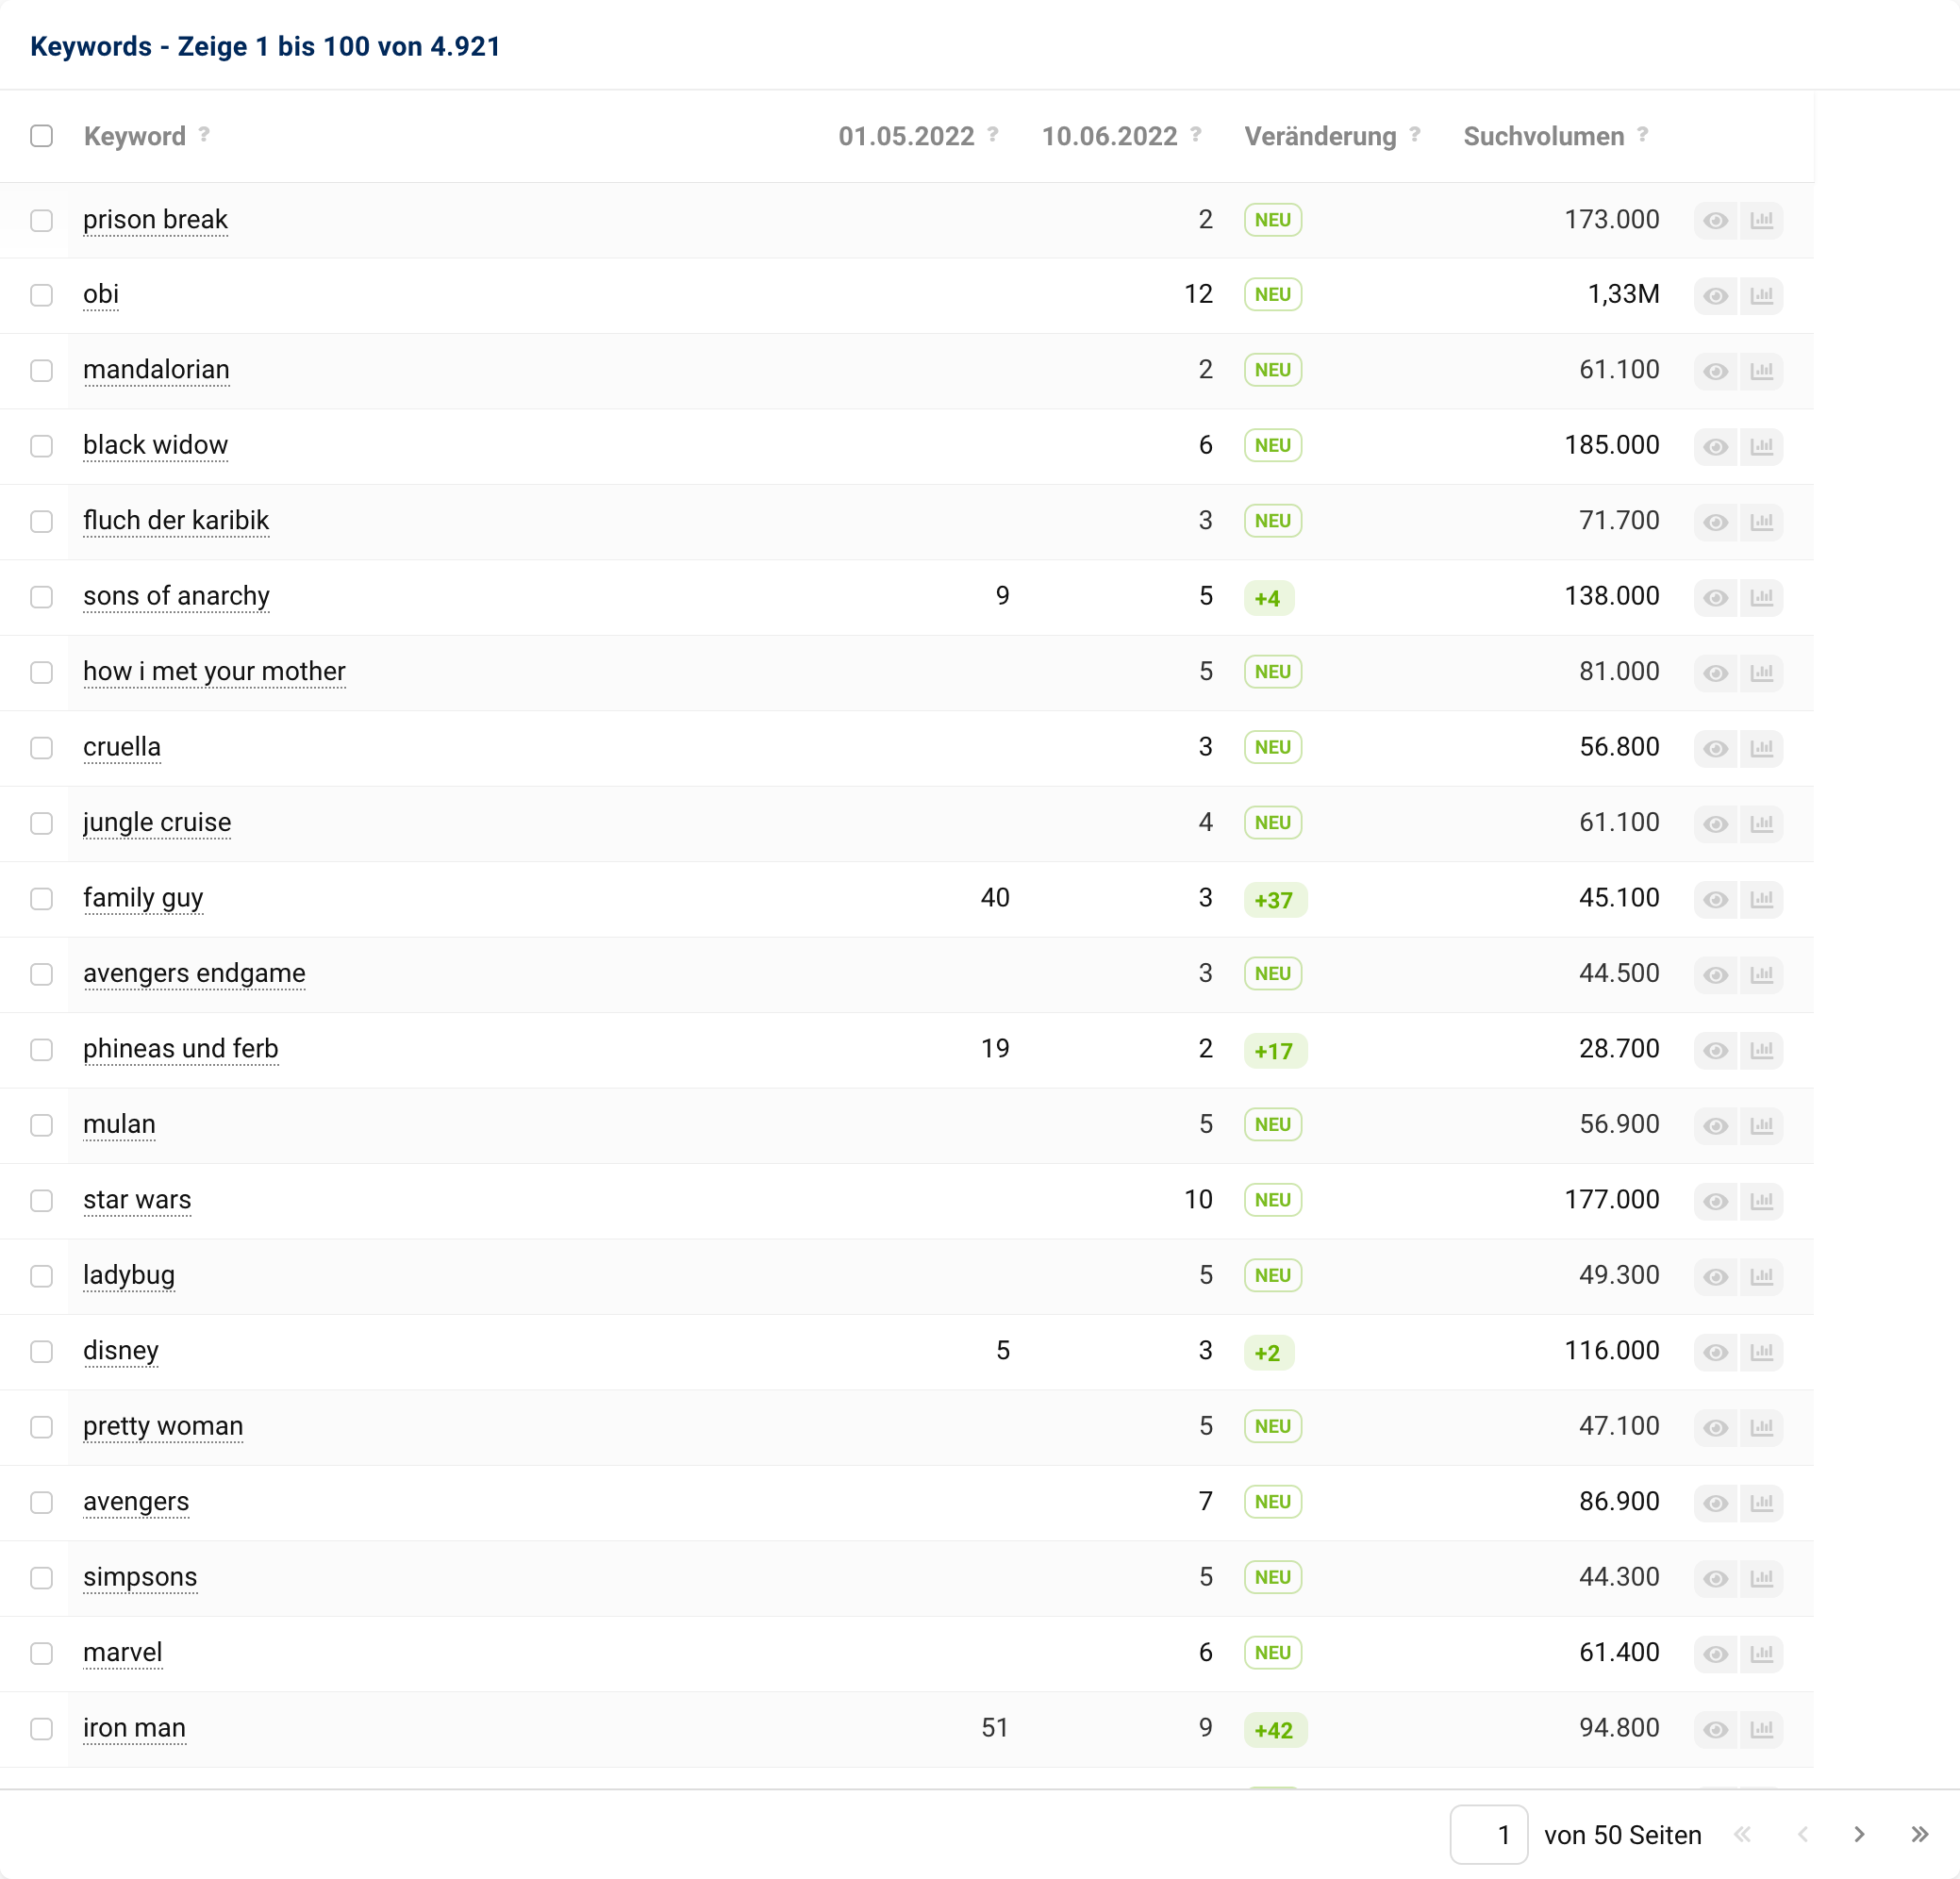Click the eye icon for prison break
1960x1879 pixels.
[1715, 220]
